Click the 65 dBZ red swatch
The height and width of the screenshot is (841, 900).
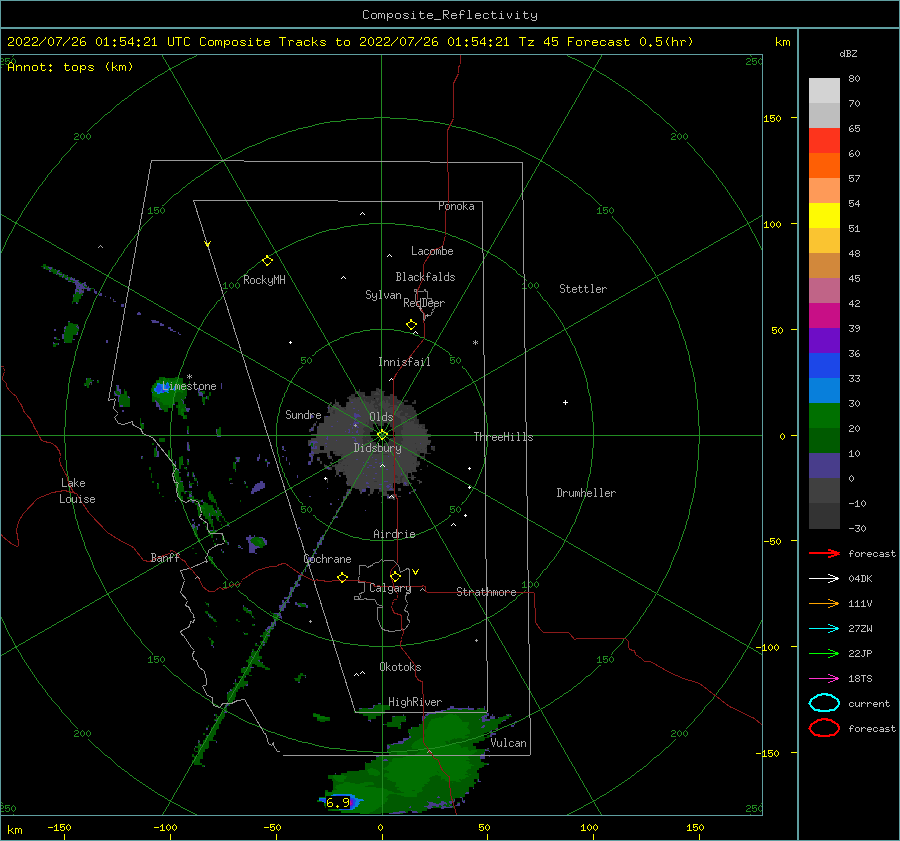[824, 141]
